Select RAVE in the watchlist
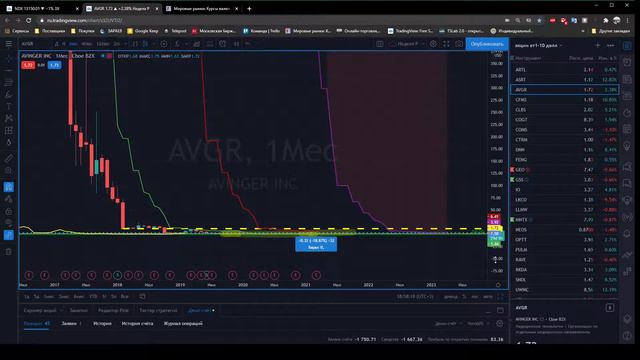Screen dimensions: 640x360 [x=565, y=260]
